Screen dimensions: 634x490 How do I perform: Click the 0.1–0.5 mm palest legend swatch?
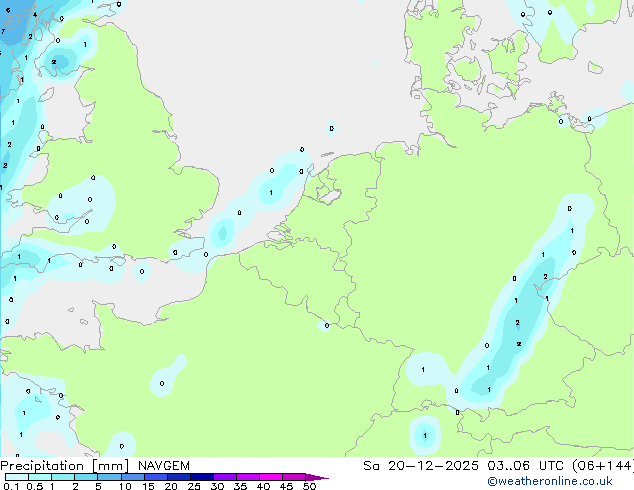(17, 477)
